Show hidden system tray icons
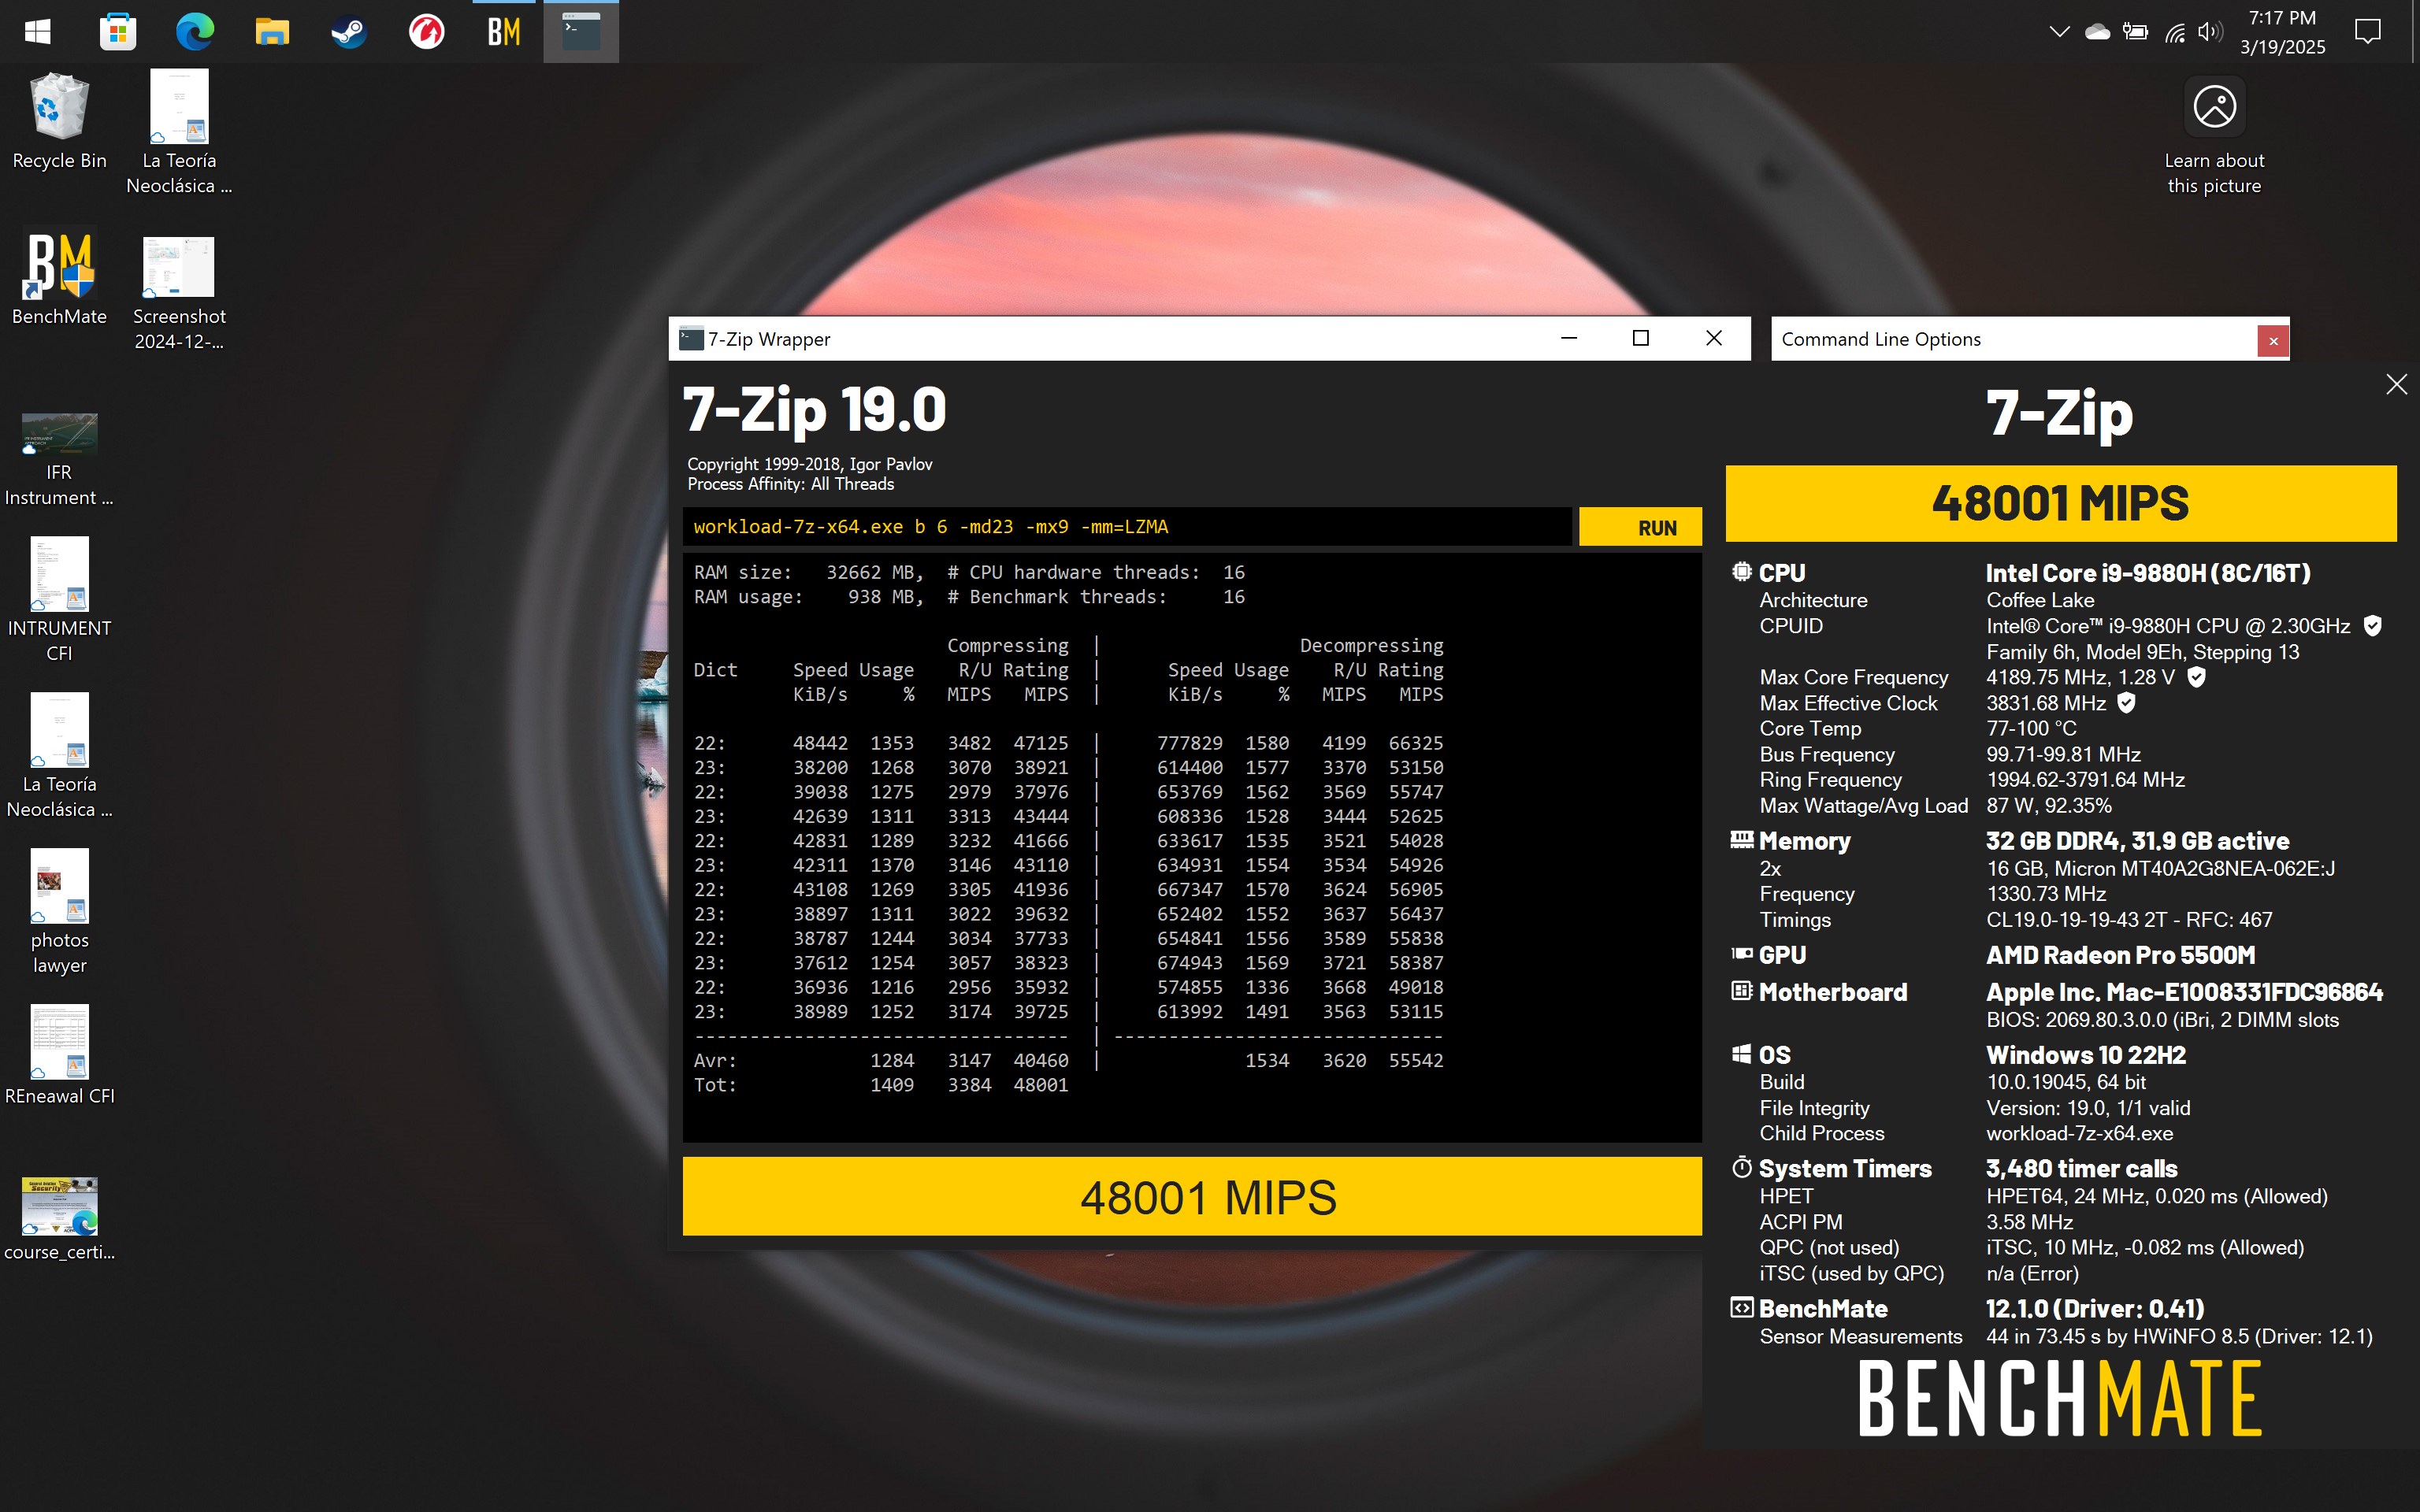 coord(2059,32)
